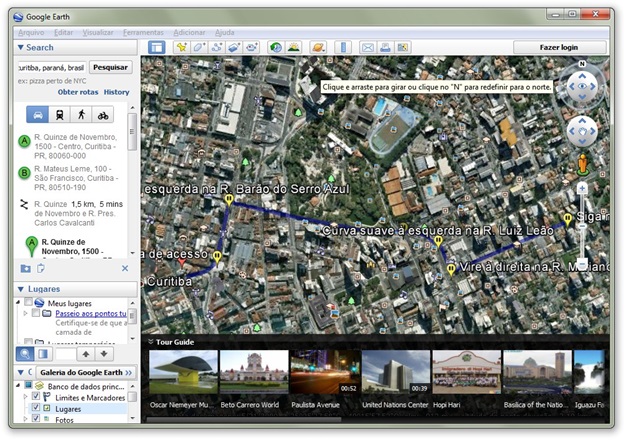
Task: Uncheck the Limites e Marcadores layer
Action: 36,397
